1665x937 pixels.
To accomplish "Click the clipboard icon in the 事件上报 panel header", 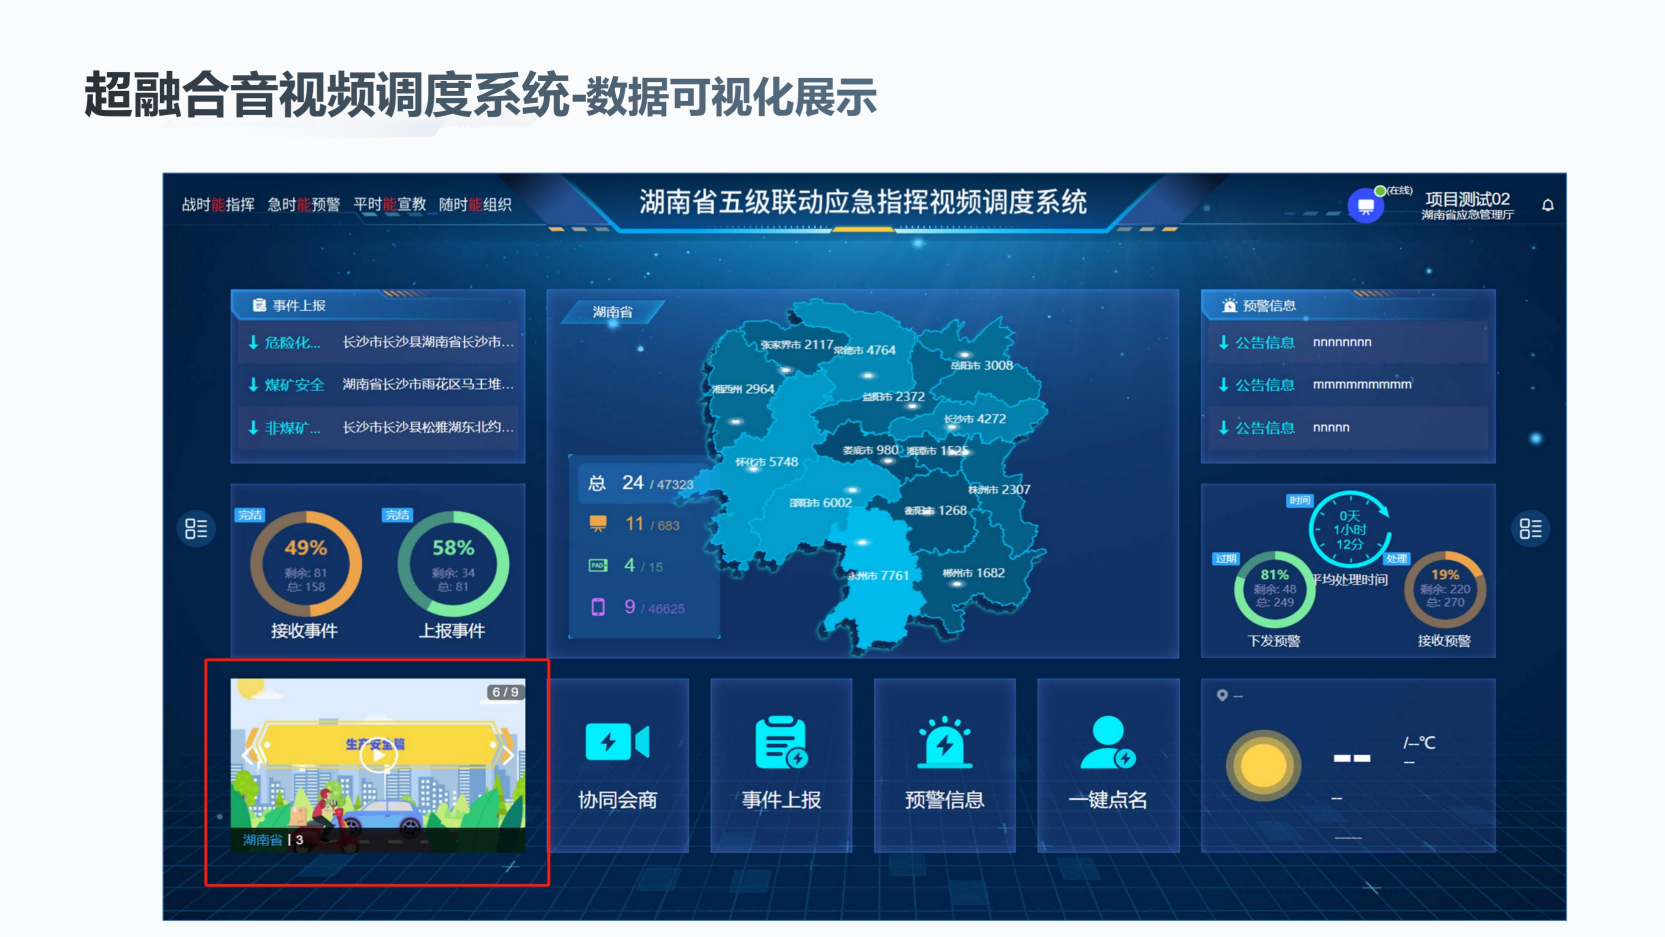I will tap(259, 305).
